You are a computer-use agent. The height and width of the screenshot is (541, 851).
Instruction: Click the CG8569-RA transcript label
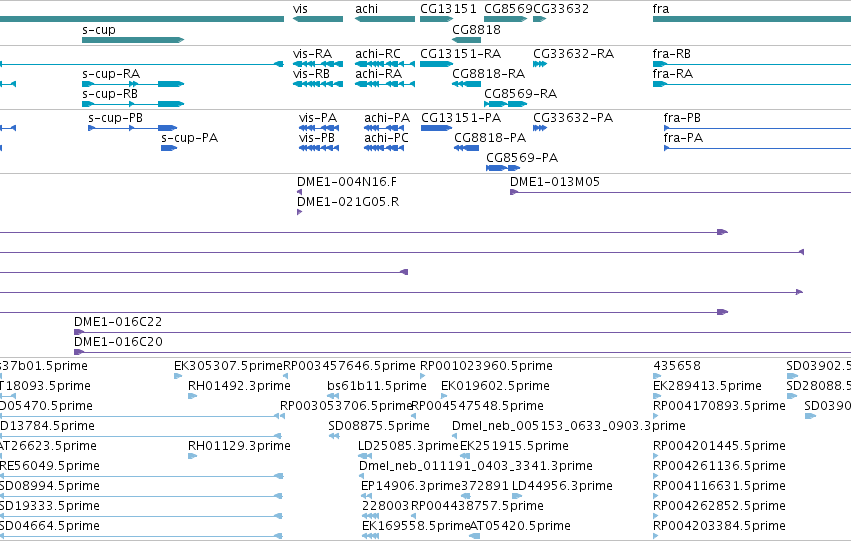[x=520, y=93]
